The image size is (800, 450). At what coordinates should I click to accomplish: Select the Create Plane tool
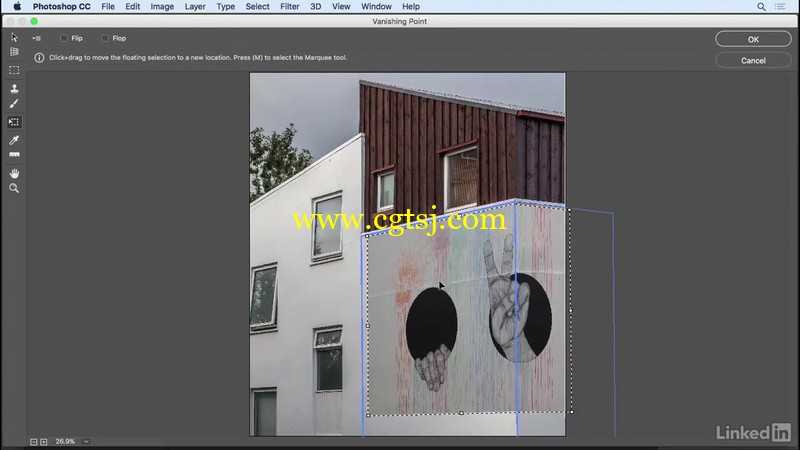pos(14,52)
